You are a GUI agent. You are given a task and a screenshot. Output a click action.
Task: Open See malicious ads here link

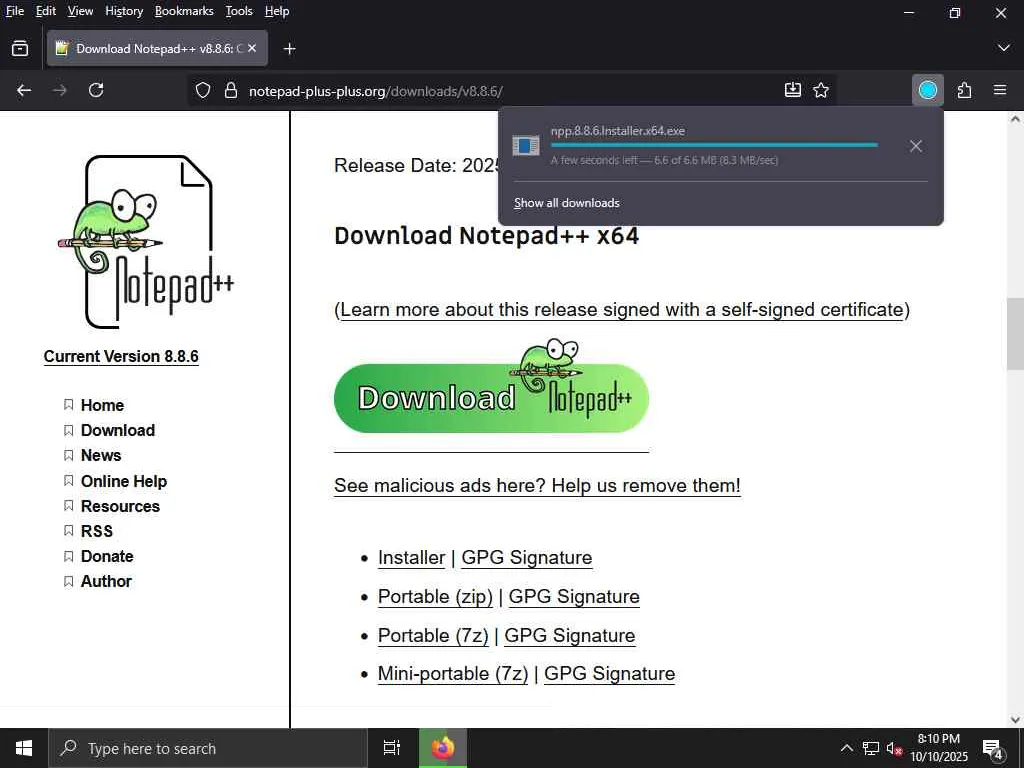(537, 486)
